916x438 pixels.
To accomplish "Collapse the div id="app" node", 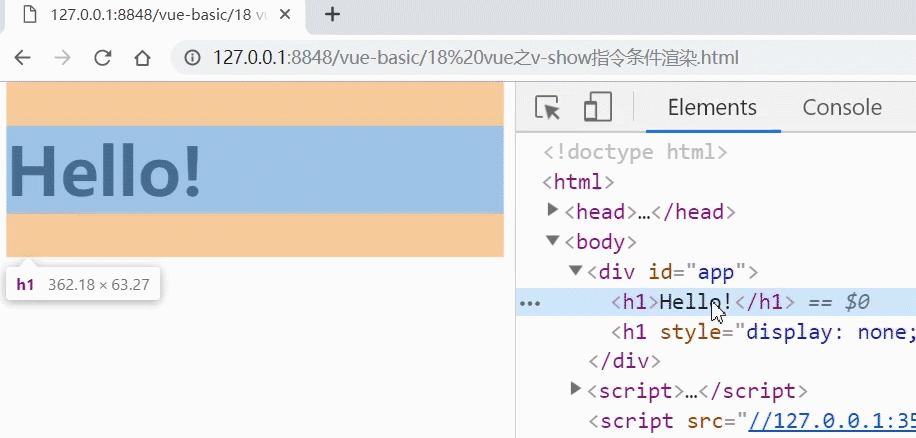I will [x=576, y=270].
